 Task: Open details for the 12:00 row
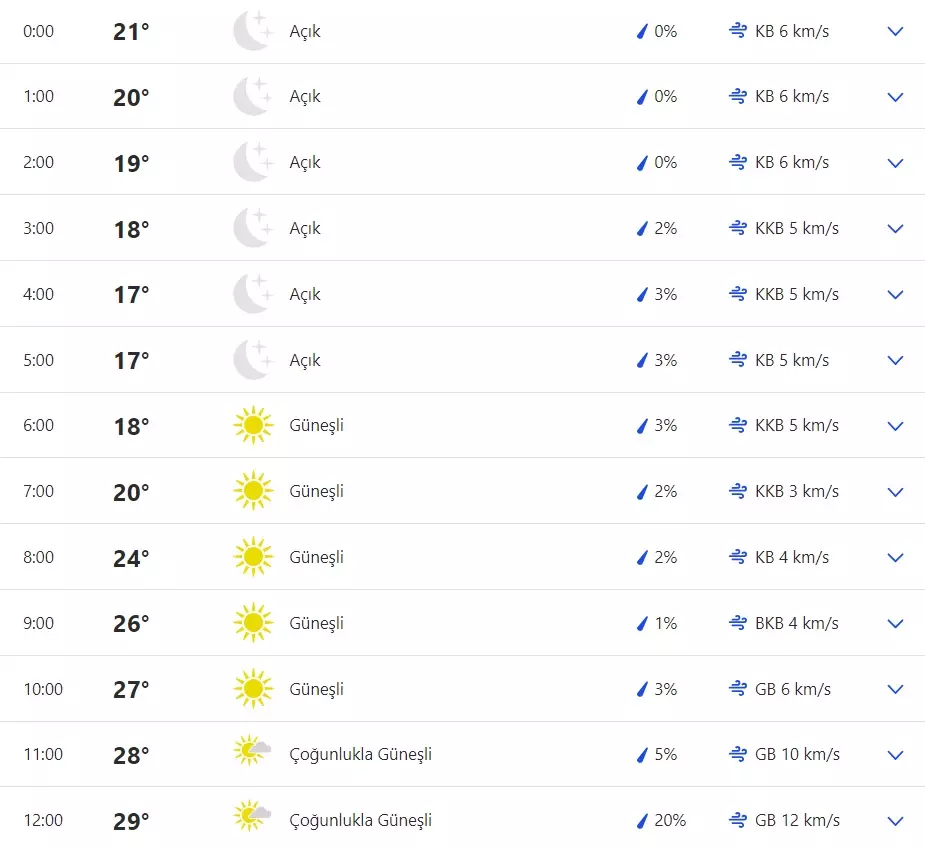coord(895,821)
